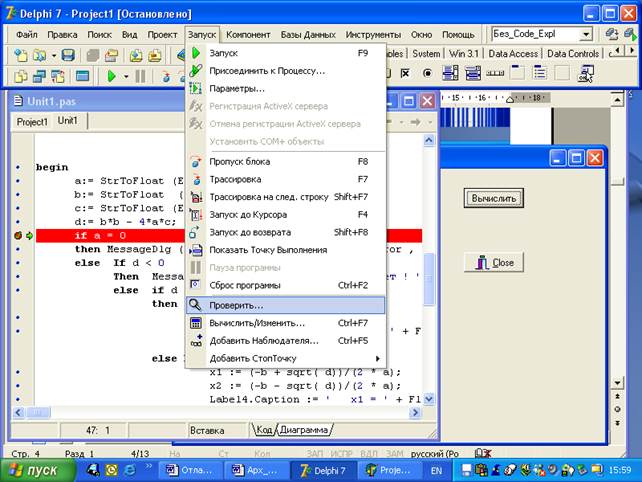Image resolution: width=642 pixels, height=482 pixels.
Task: Choose Запуск до возврата entry
Action: click(285, 232)
